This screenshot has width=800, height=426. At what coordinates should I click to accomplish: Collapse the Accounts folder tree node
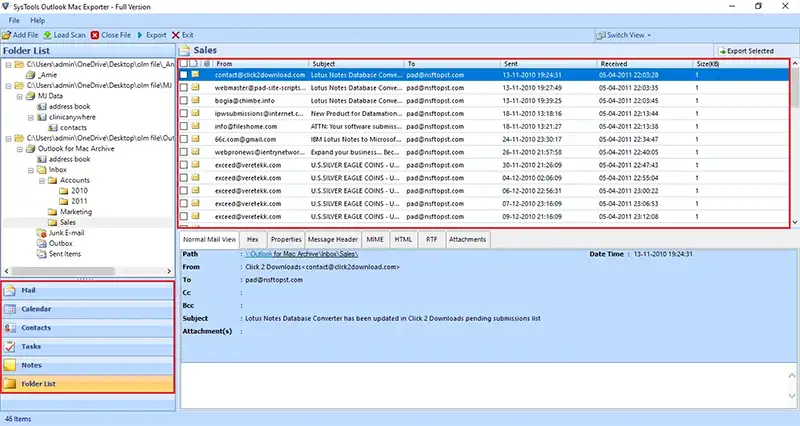point(42,181)
